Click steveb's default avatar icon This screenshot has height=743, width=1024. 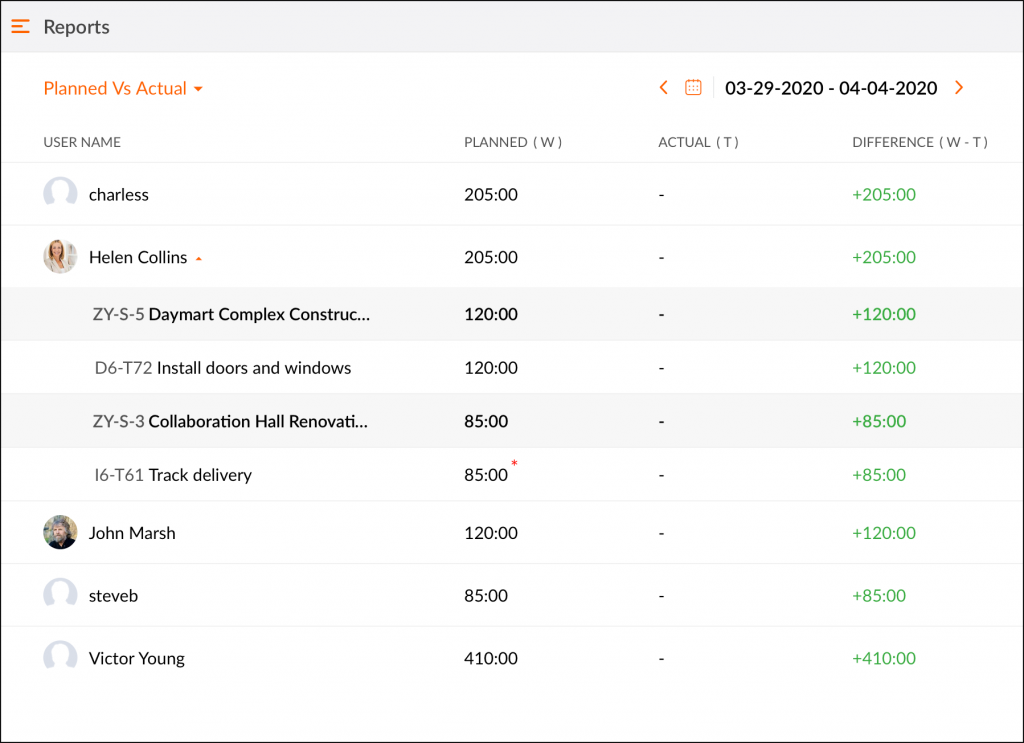[60, 596]
